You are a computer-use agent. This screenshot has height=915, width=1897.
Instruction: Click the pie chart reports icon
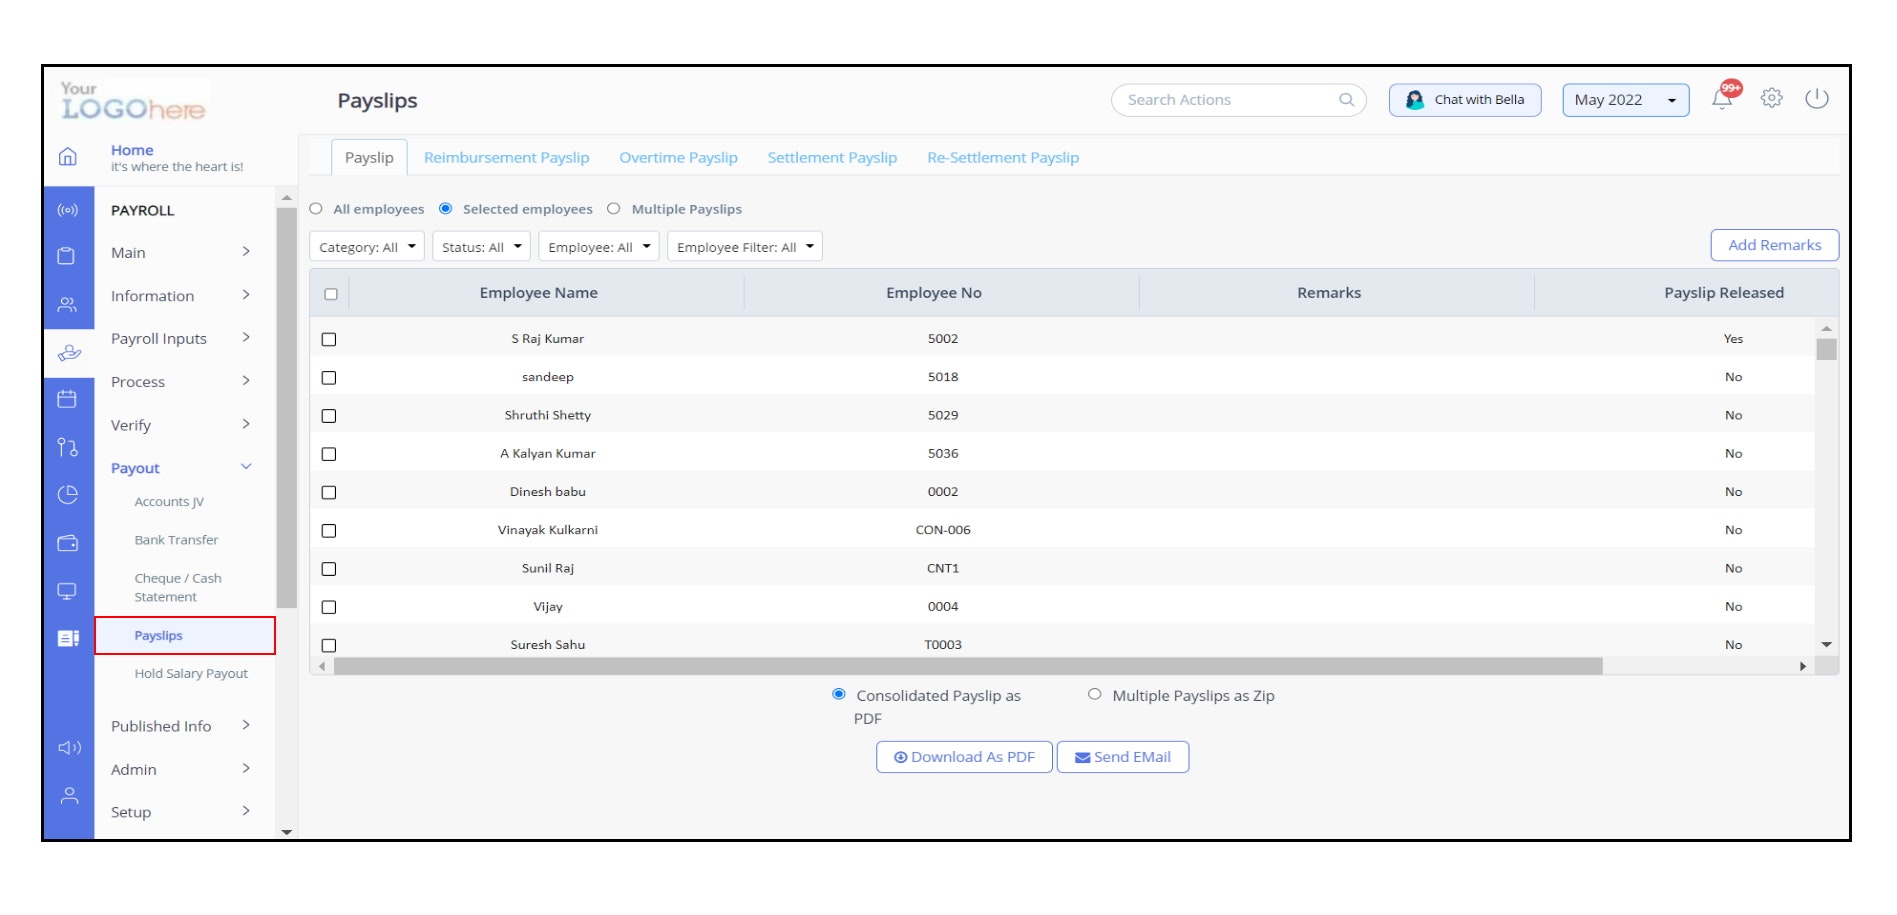(x=67, y=495)
